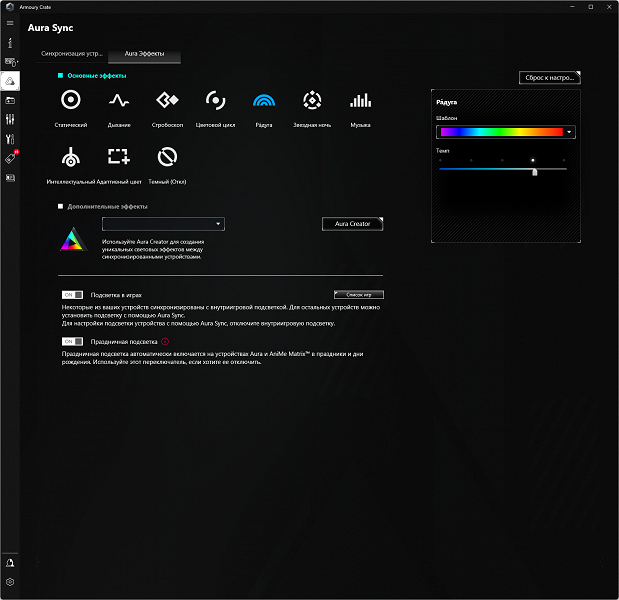Open the Devices sidebar icon
The height and width of the screenshot is (600, 619).
[x=11, y=62]
